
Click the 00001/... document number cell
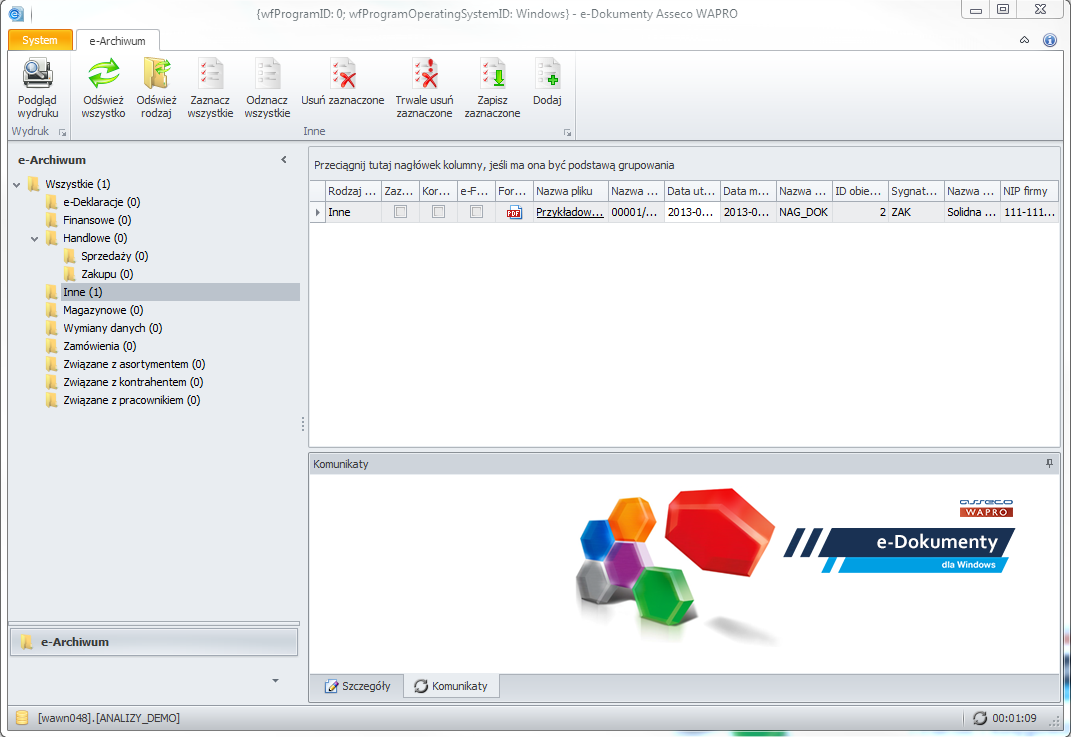636,212
